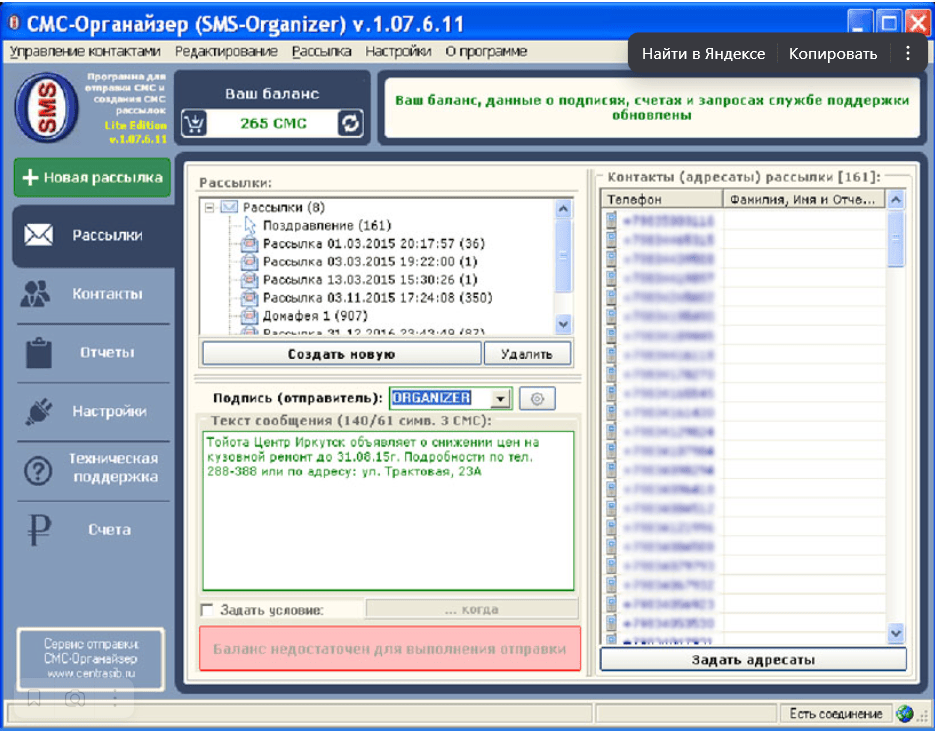Open signature settings gear button
The height and width of the screenshot is (731, 935).
click(x=537, y=398)
